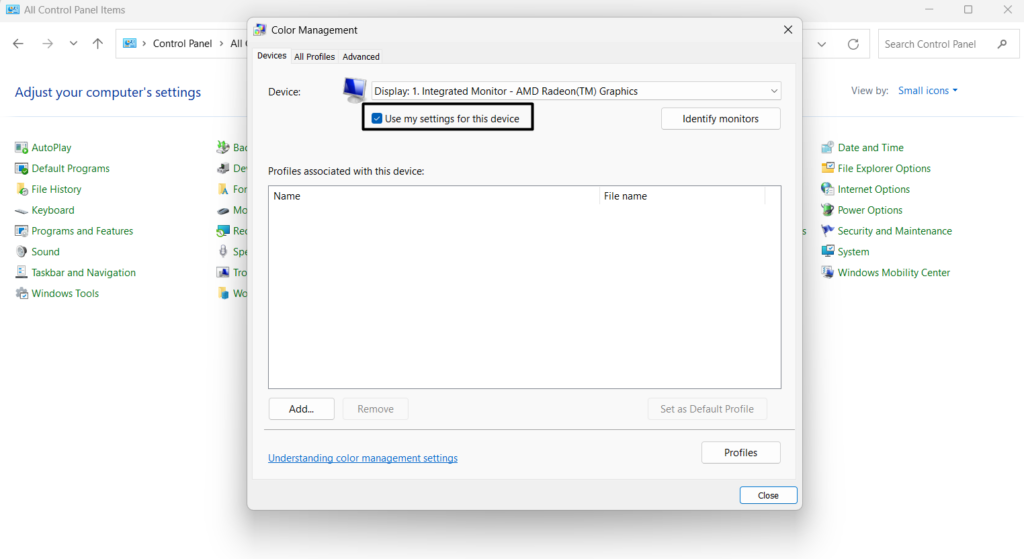
Task: Open recent locations dropdown arrow
Action: click(x=73, y=44)
